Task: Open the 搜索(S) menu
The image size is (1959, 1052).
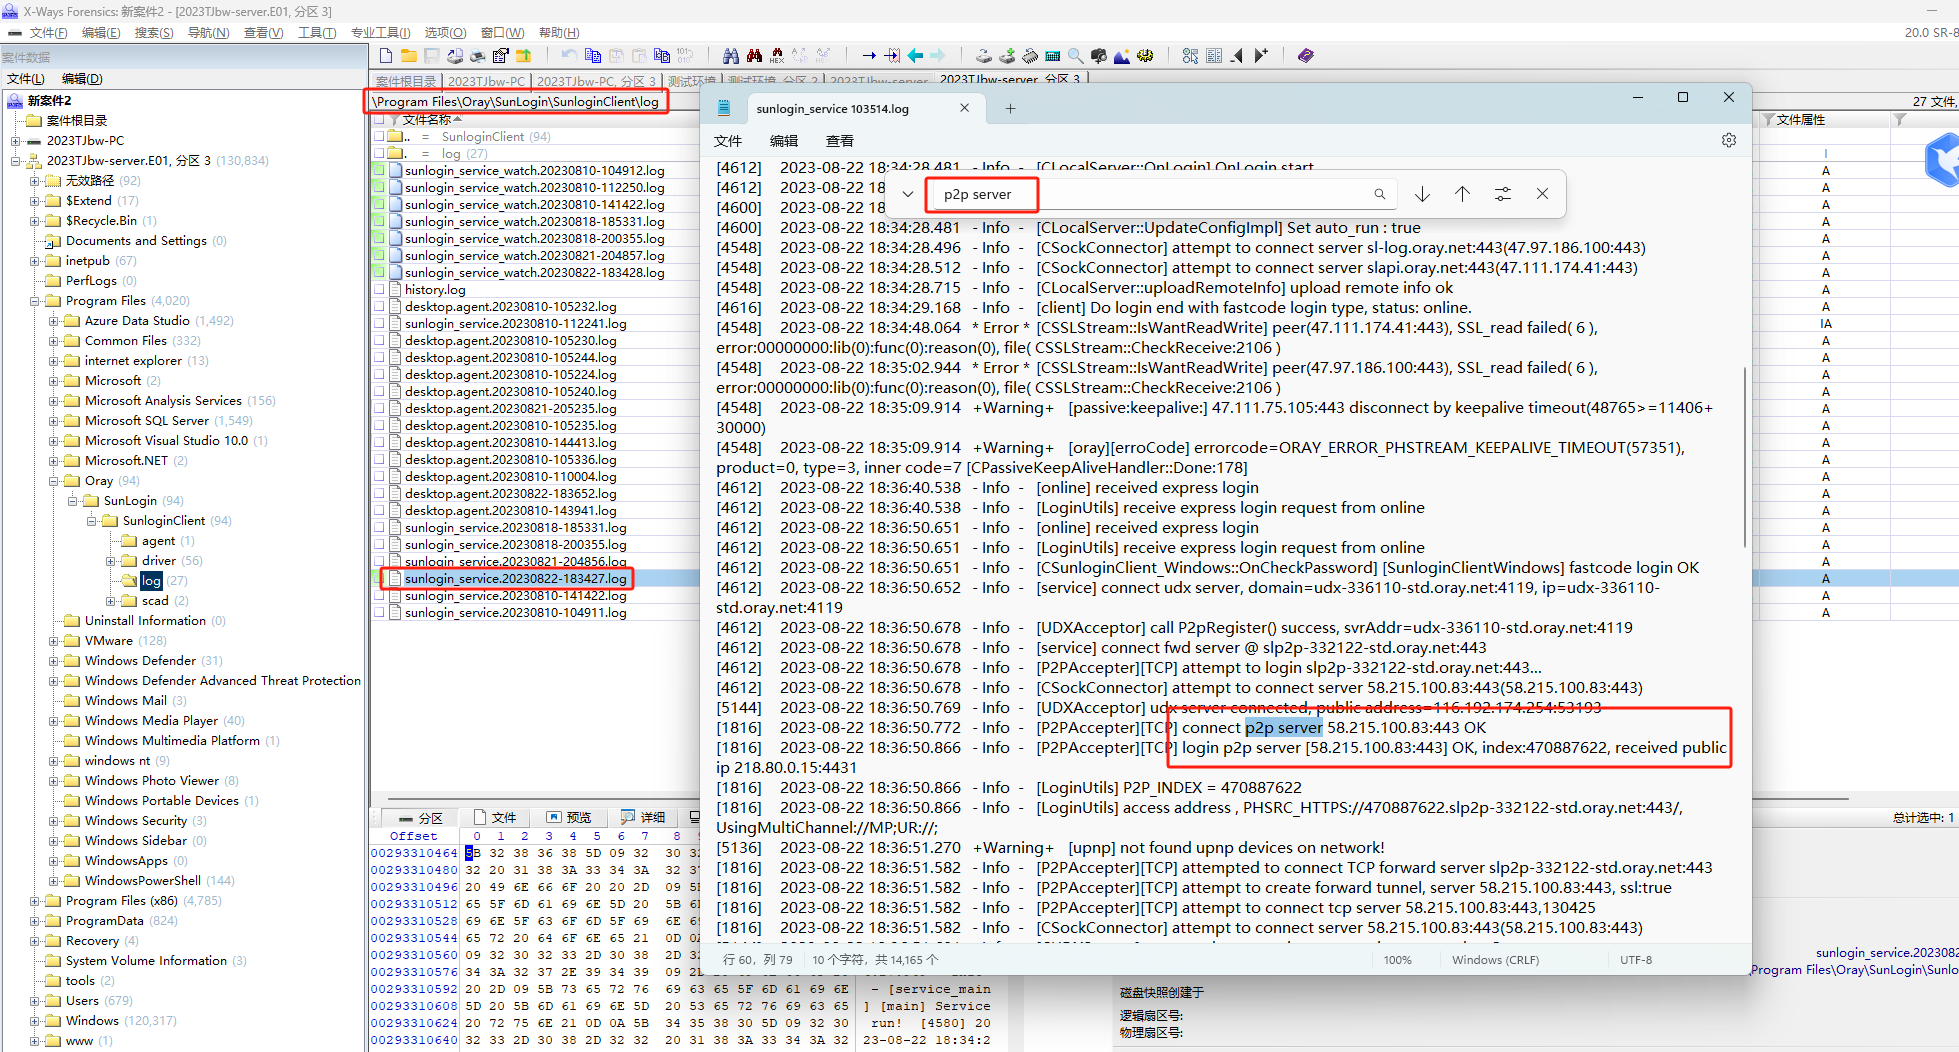Action: click(153, 33)
